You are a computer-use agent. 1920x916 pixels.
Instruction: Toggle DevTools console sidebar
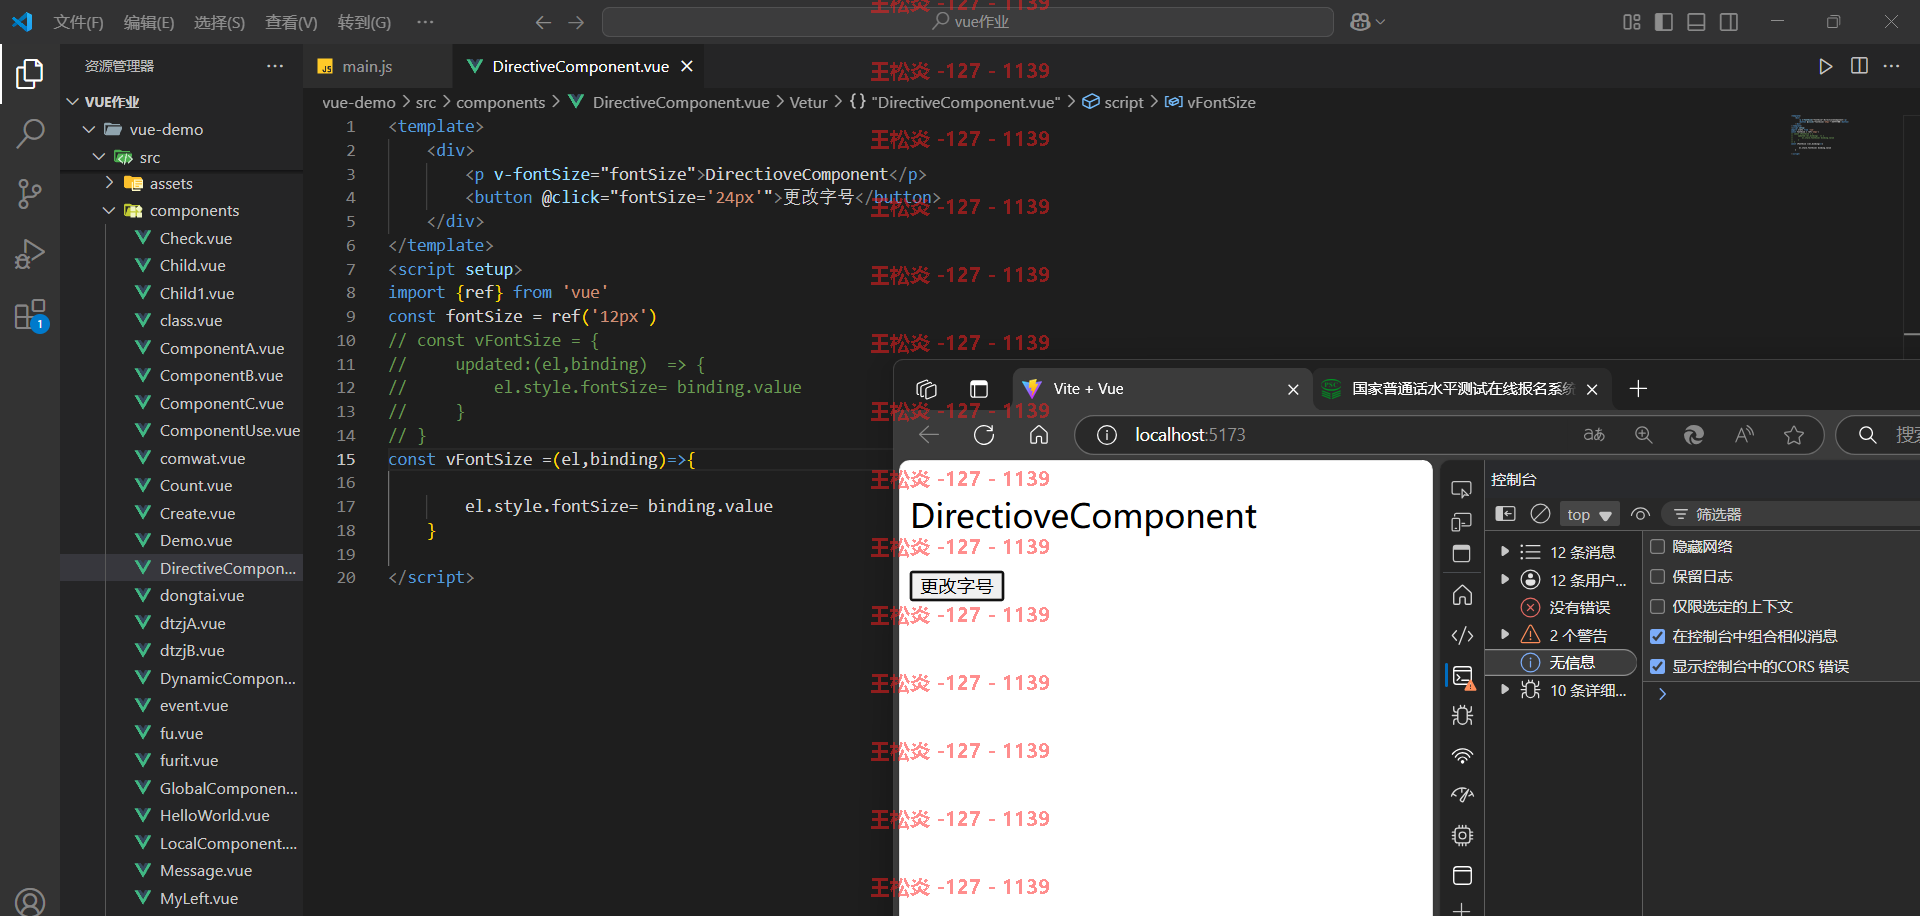coord(1505,514)
